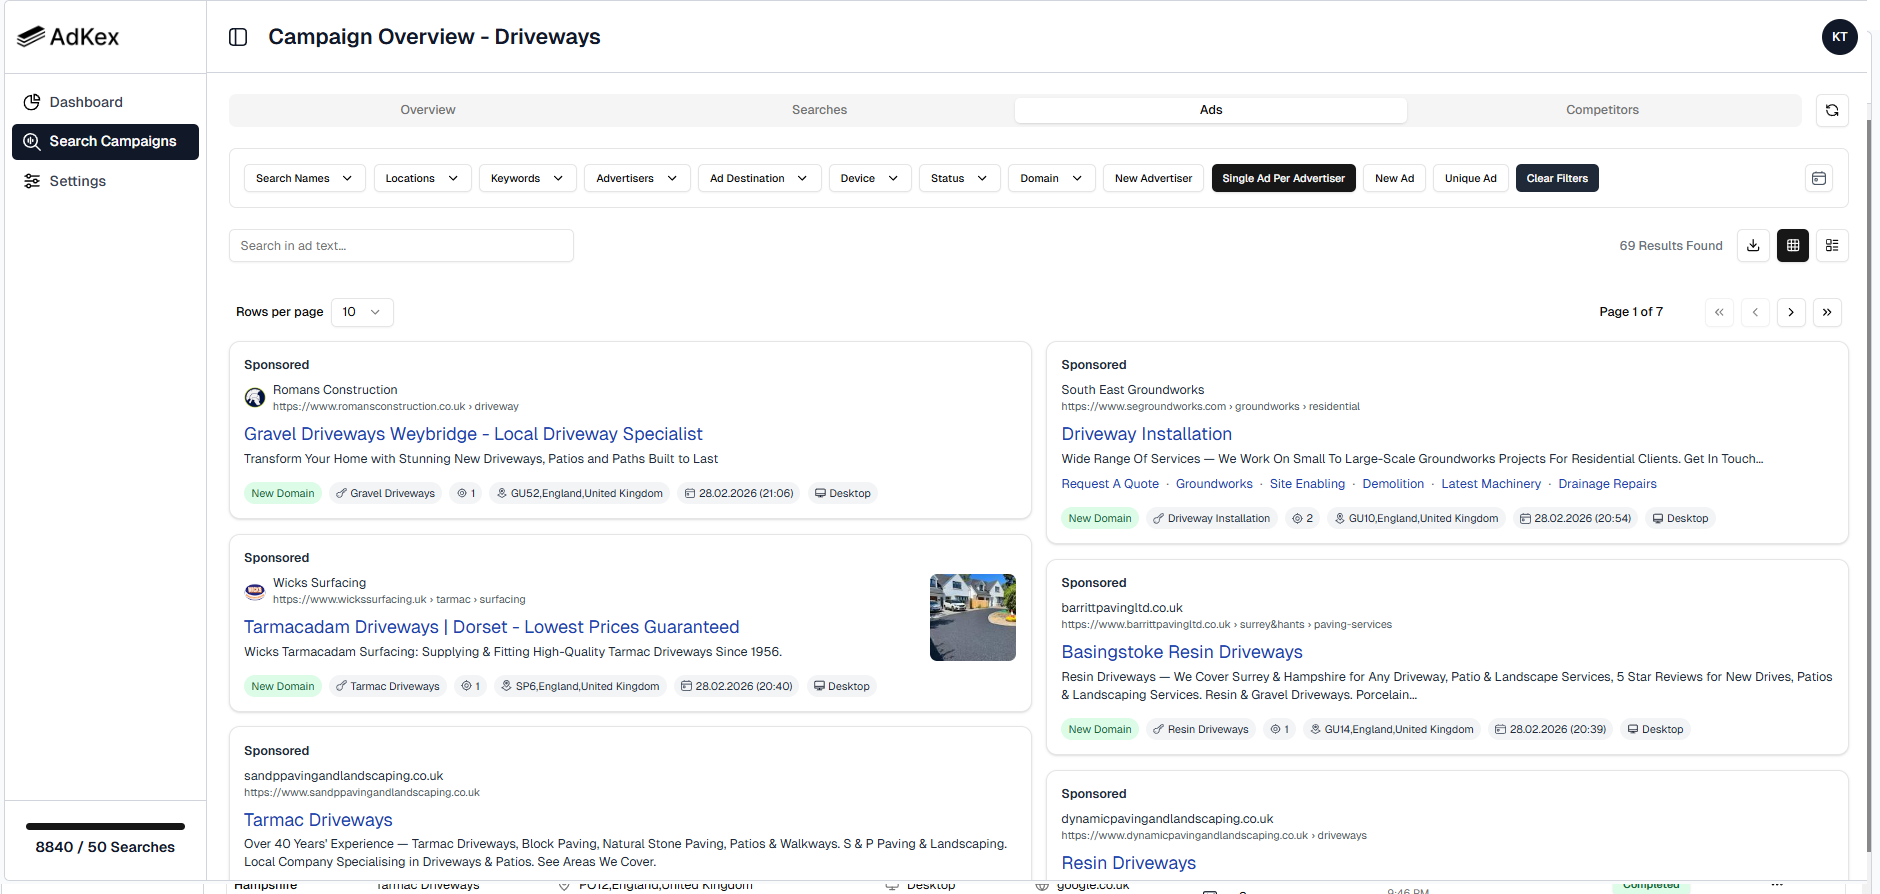Click Clear Filters button

tap(1557, 178)
